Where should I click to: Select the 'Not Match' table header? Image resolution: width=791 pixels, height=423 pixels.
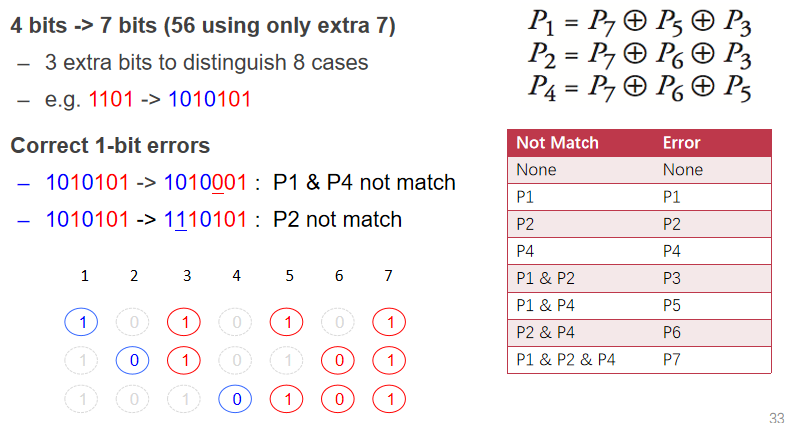click(557, 143)
